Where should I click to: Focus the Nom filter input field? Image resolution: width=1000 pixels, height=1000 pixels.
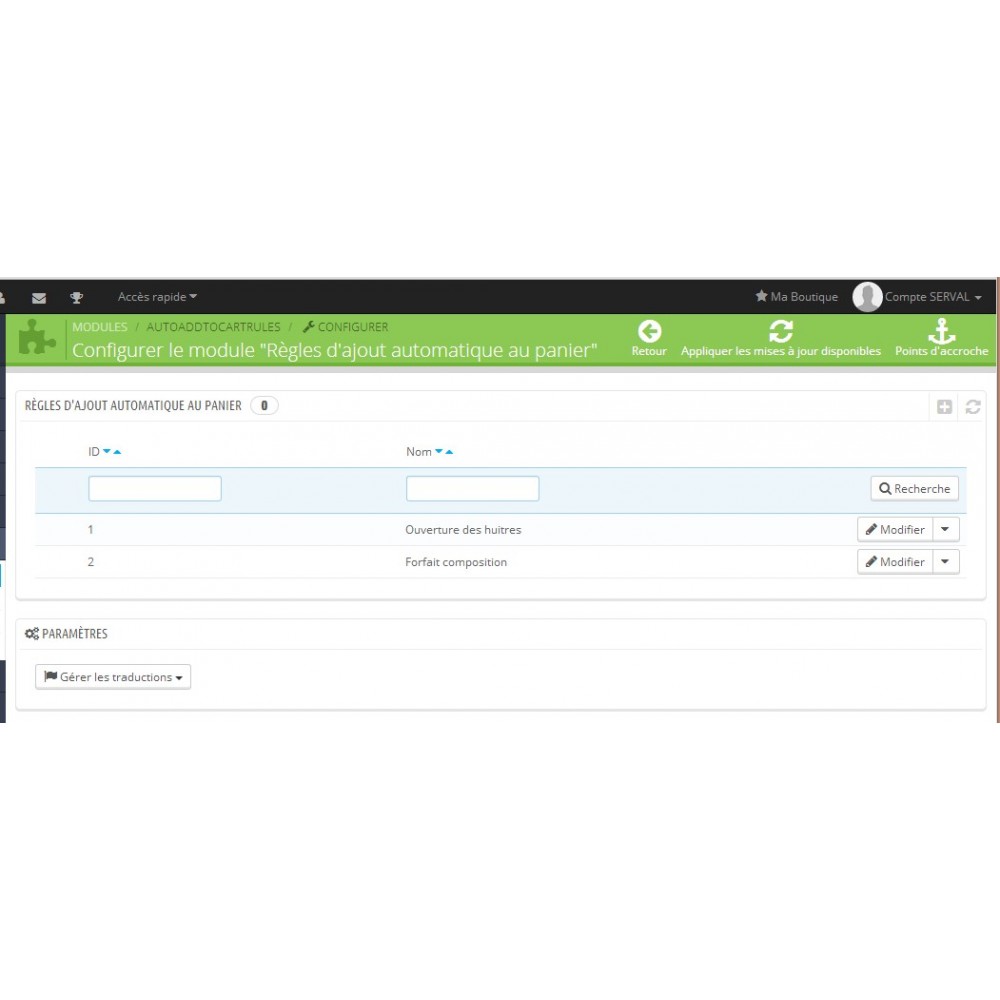pos(473,489)
